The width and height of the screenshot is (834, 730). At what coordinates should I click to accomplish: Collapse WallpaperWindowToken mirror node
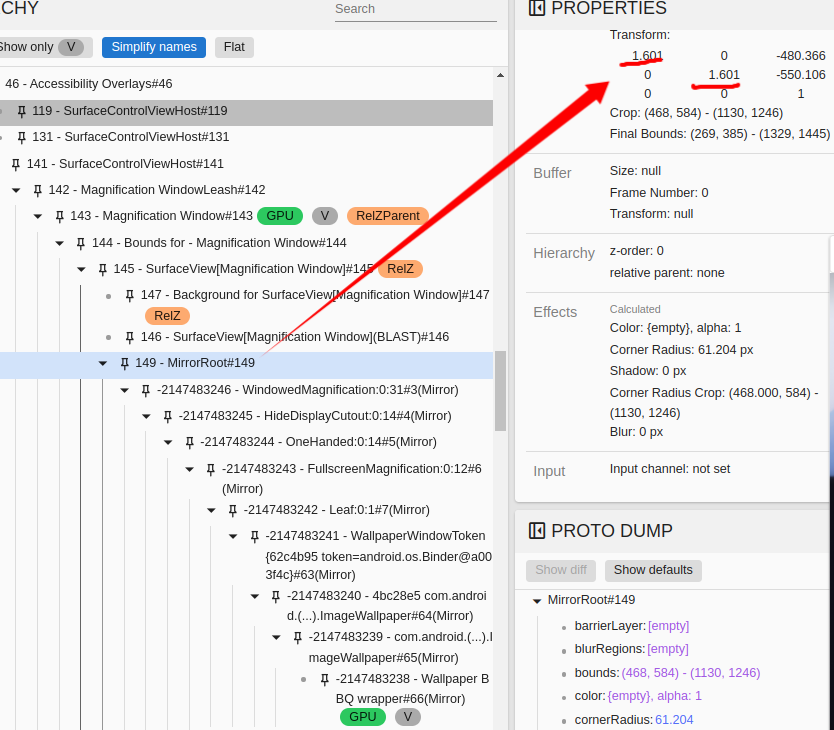coord(233,536)
